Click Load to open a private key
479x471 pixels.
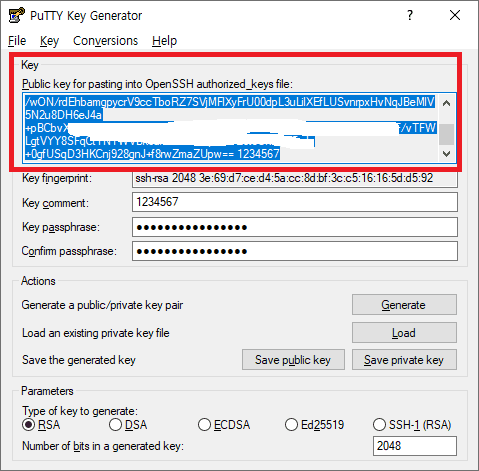coord(404,333)
